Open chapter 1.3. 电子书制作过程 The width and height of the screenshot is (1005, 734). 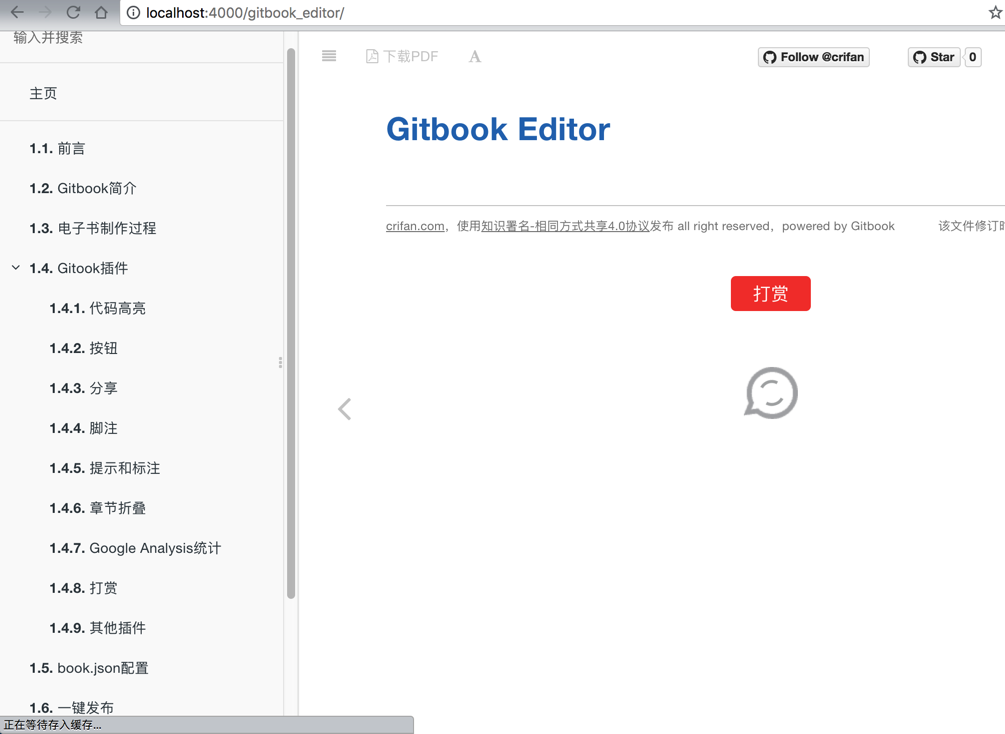click(x=92, y=228)
